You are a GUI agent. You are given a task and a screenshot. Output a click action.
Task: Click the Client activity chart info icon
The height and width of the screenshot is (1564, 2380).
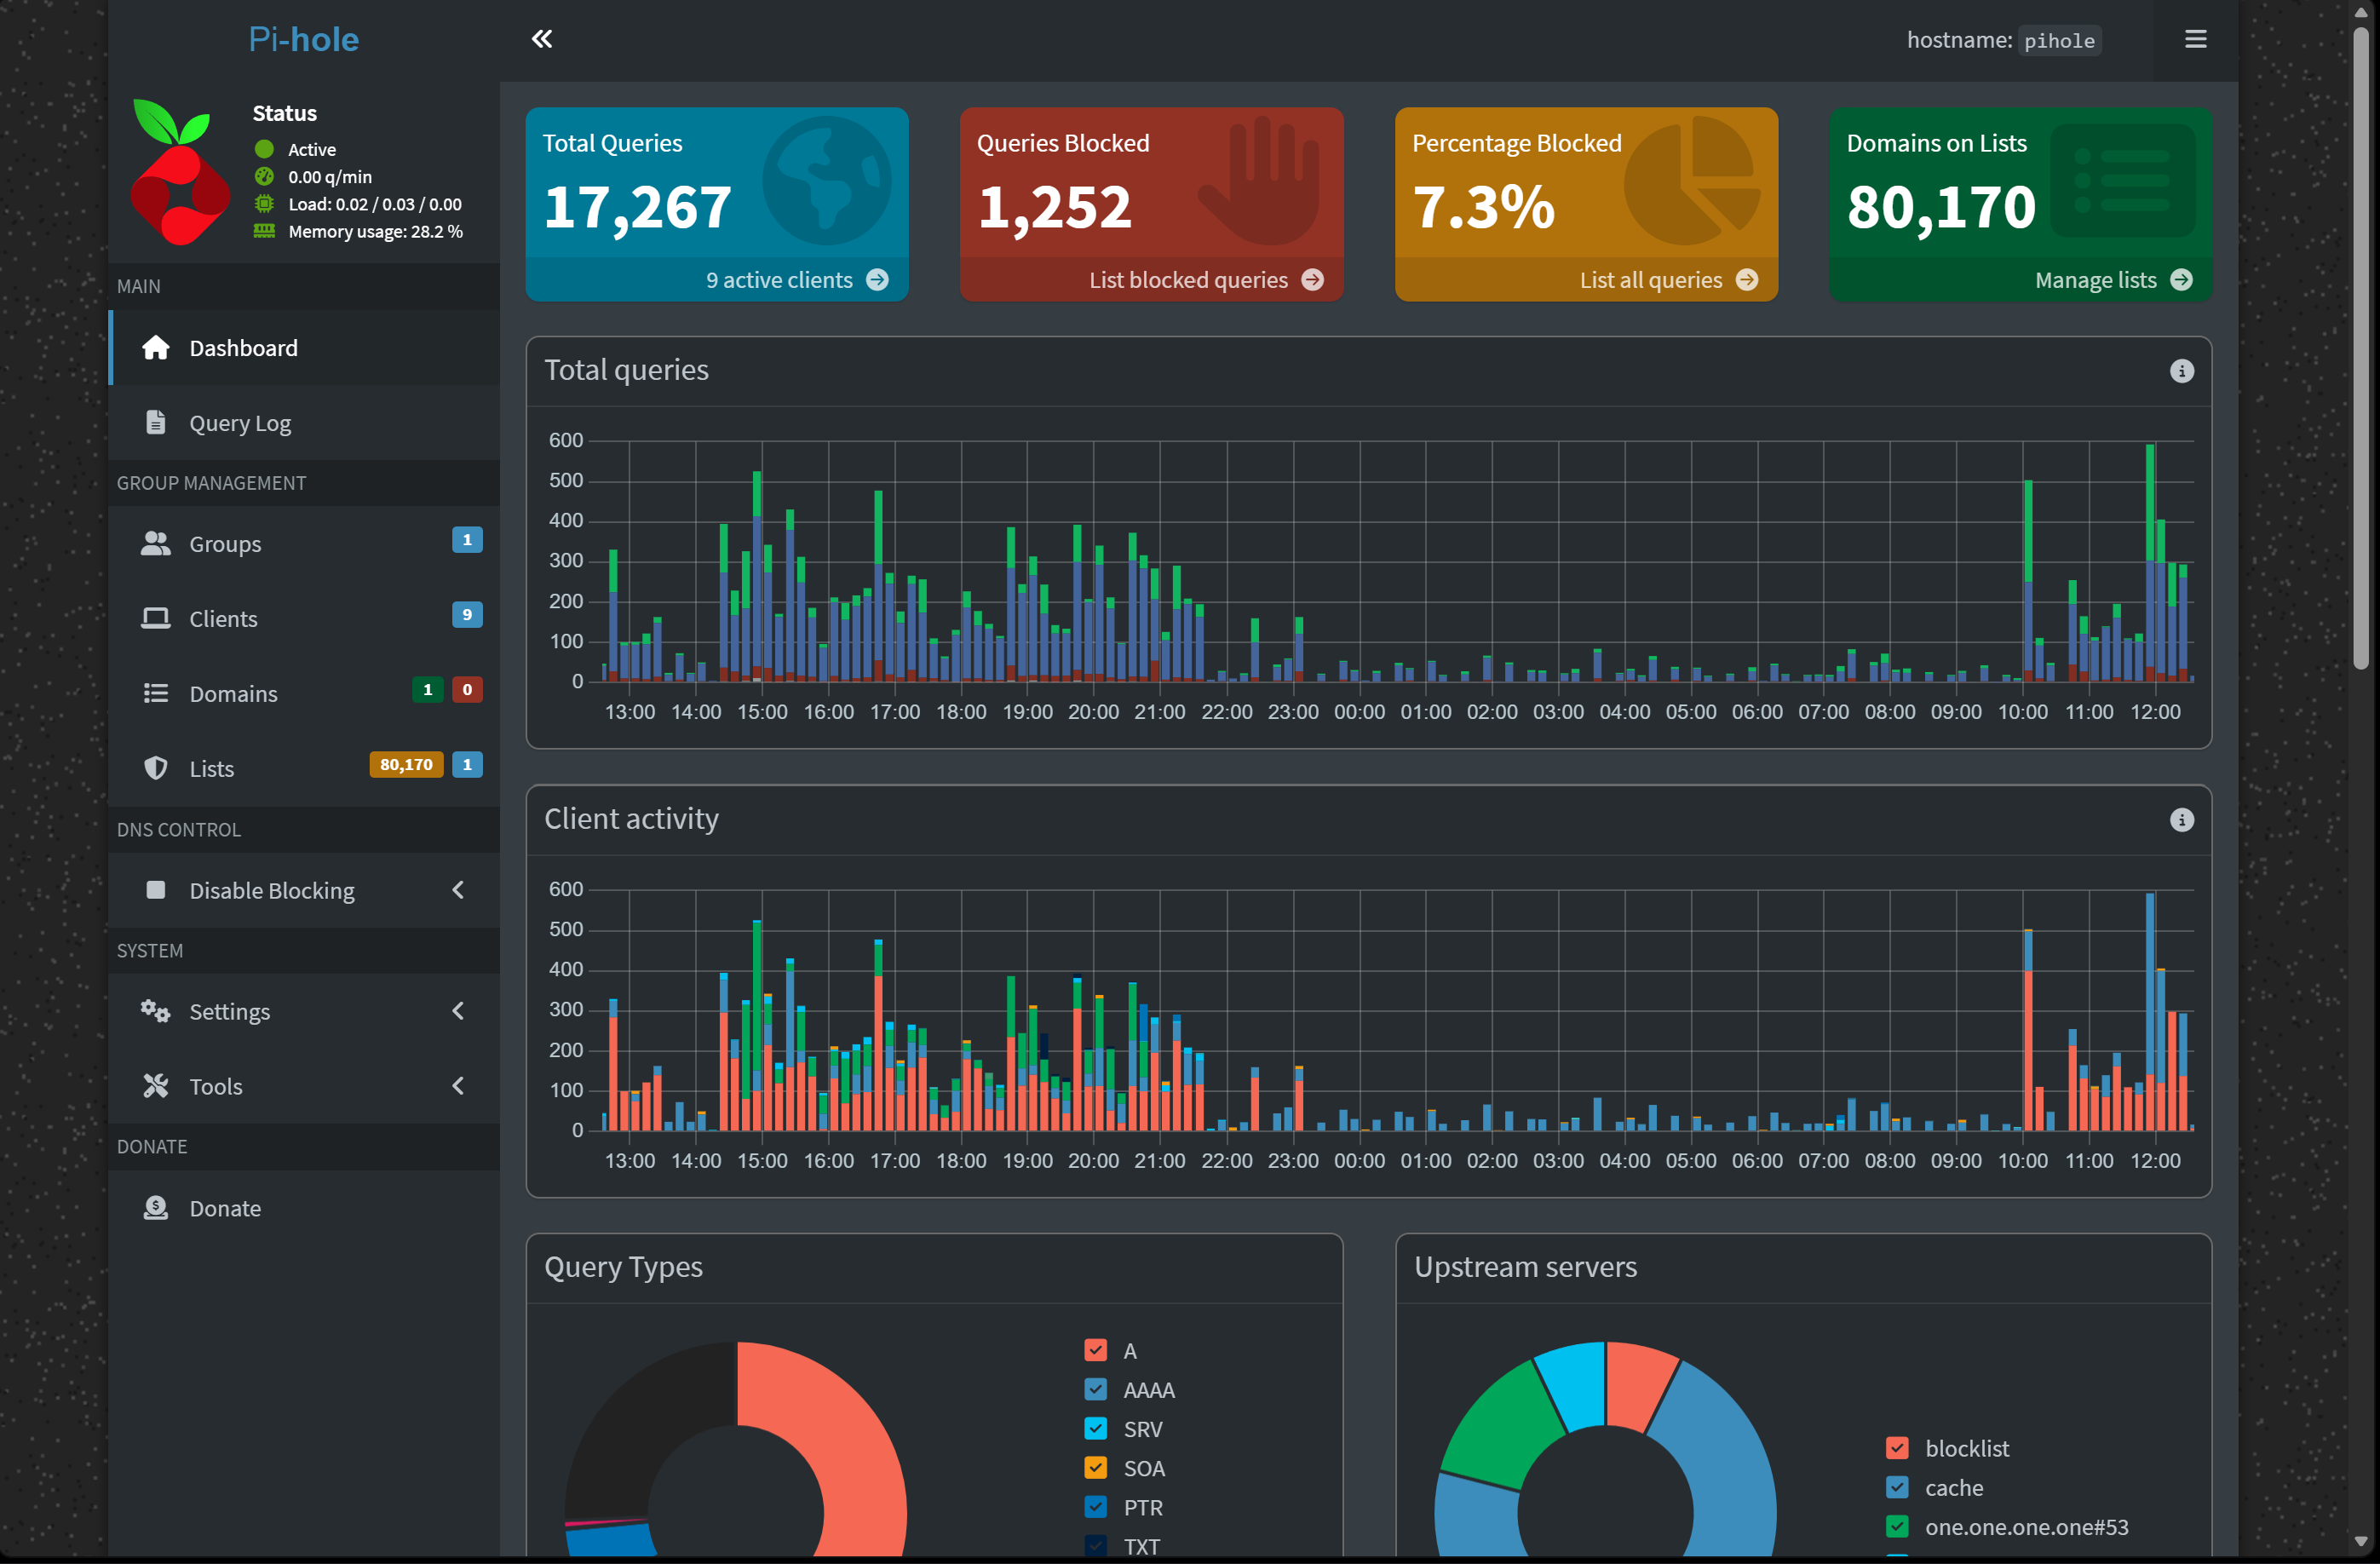pos(2181,820)
